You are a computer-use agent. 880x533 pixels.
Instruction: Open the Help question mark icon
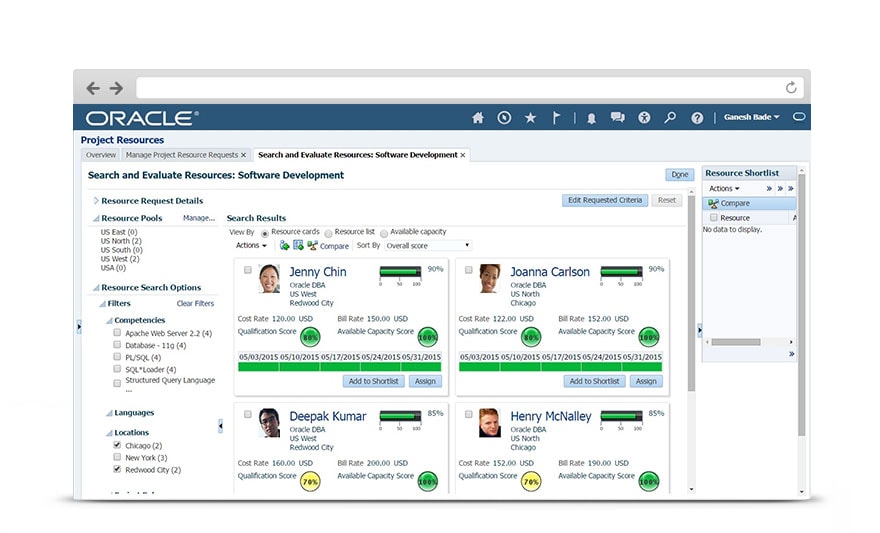pyautogui.click(x=697, y=118)
